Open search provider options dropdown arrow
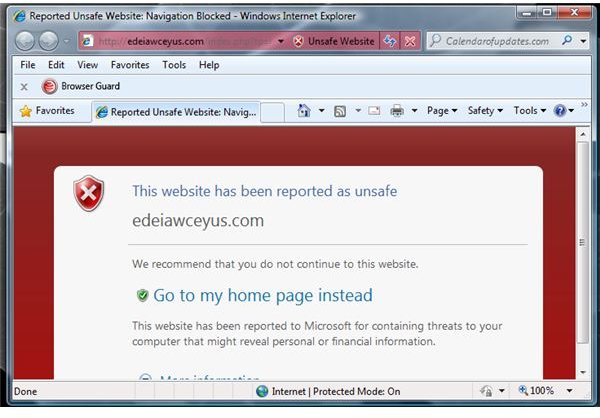Screen dimensions: 600x418 point(583,41)
